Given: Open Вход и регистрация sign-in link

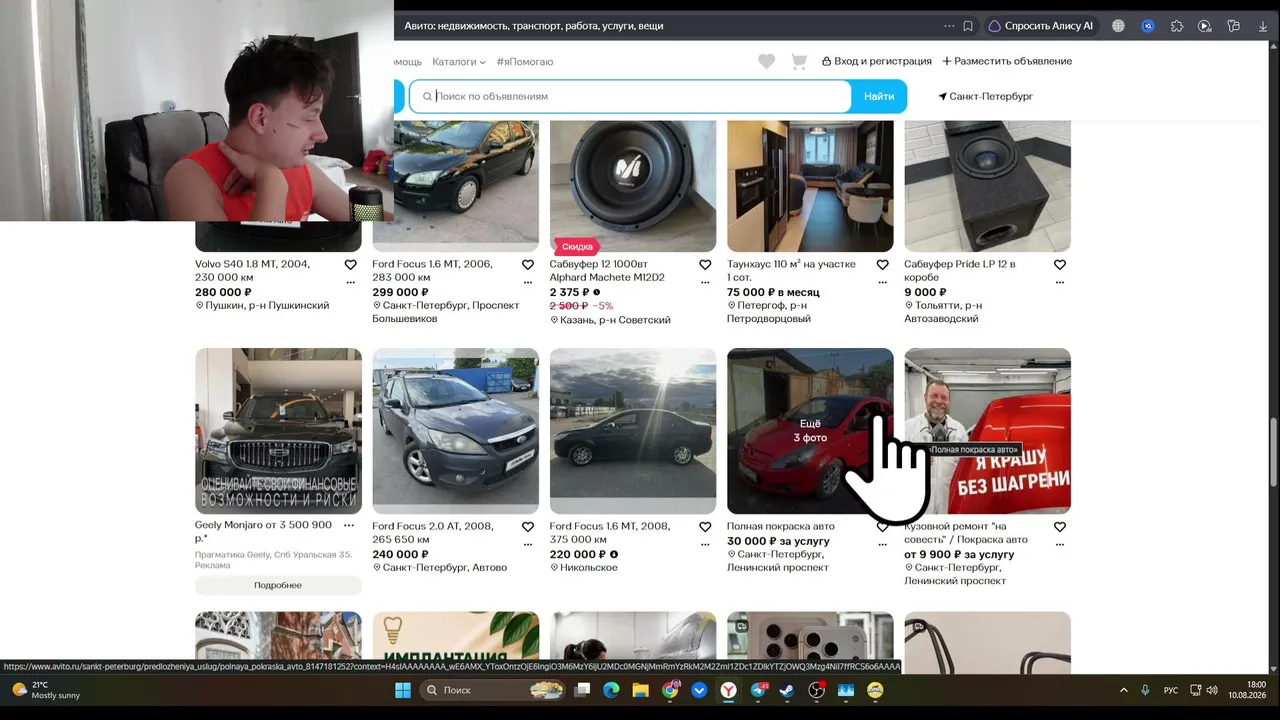Looking at the screenshot, I should (x=876, y=61).
